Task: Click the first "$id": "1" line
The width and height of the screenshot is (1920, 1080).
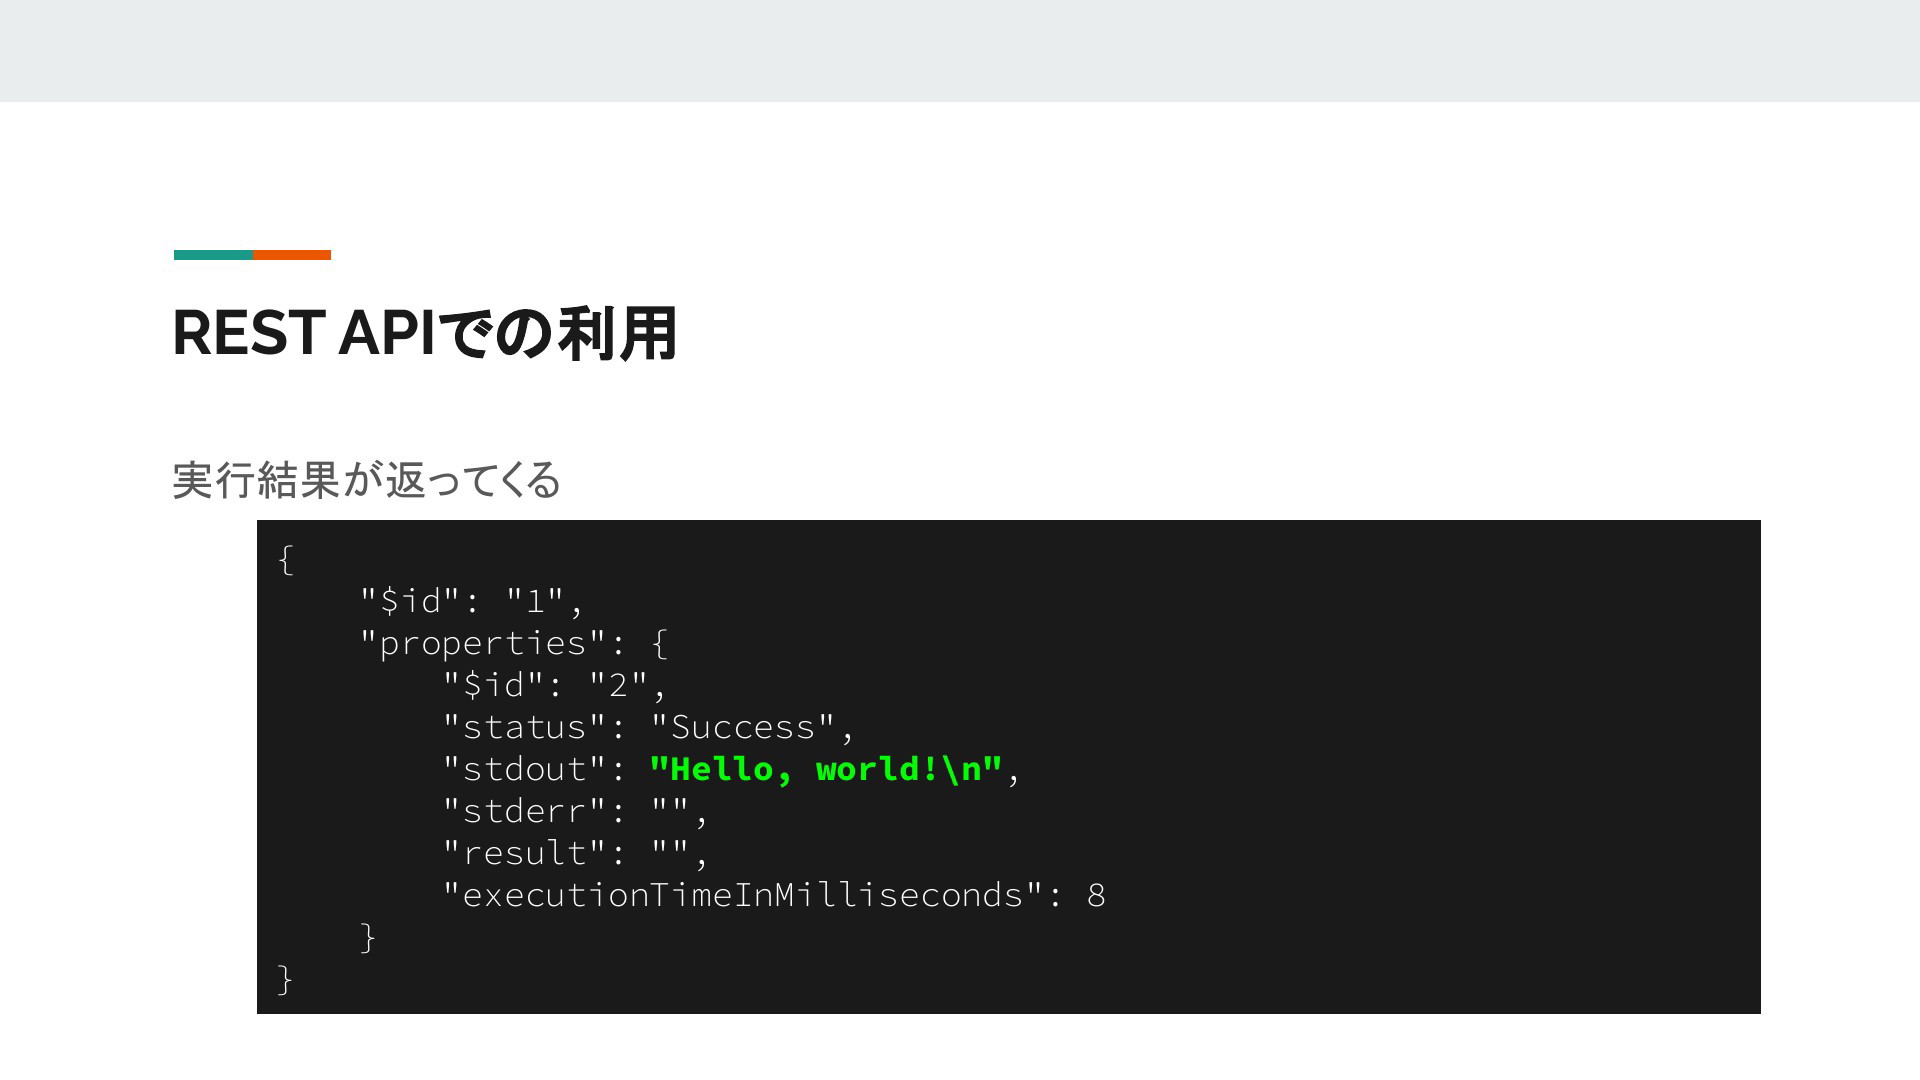Action: [472, 601]
